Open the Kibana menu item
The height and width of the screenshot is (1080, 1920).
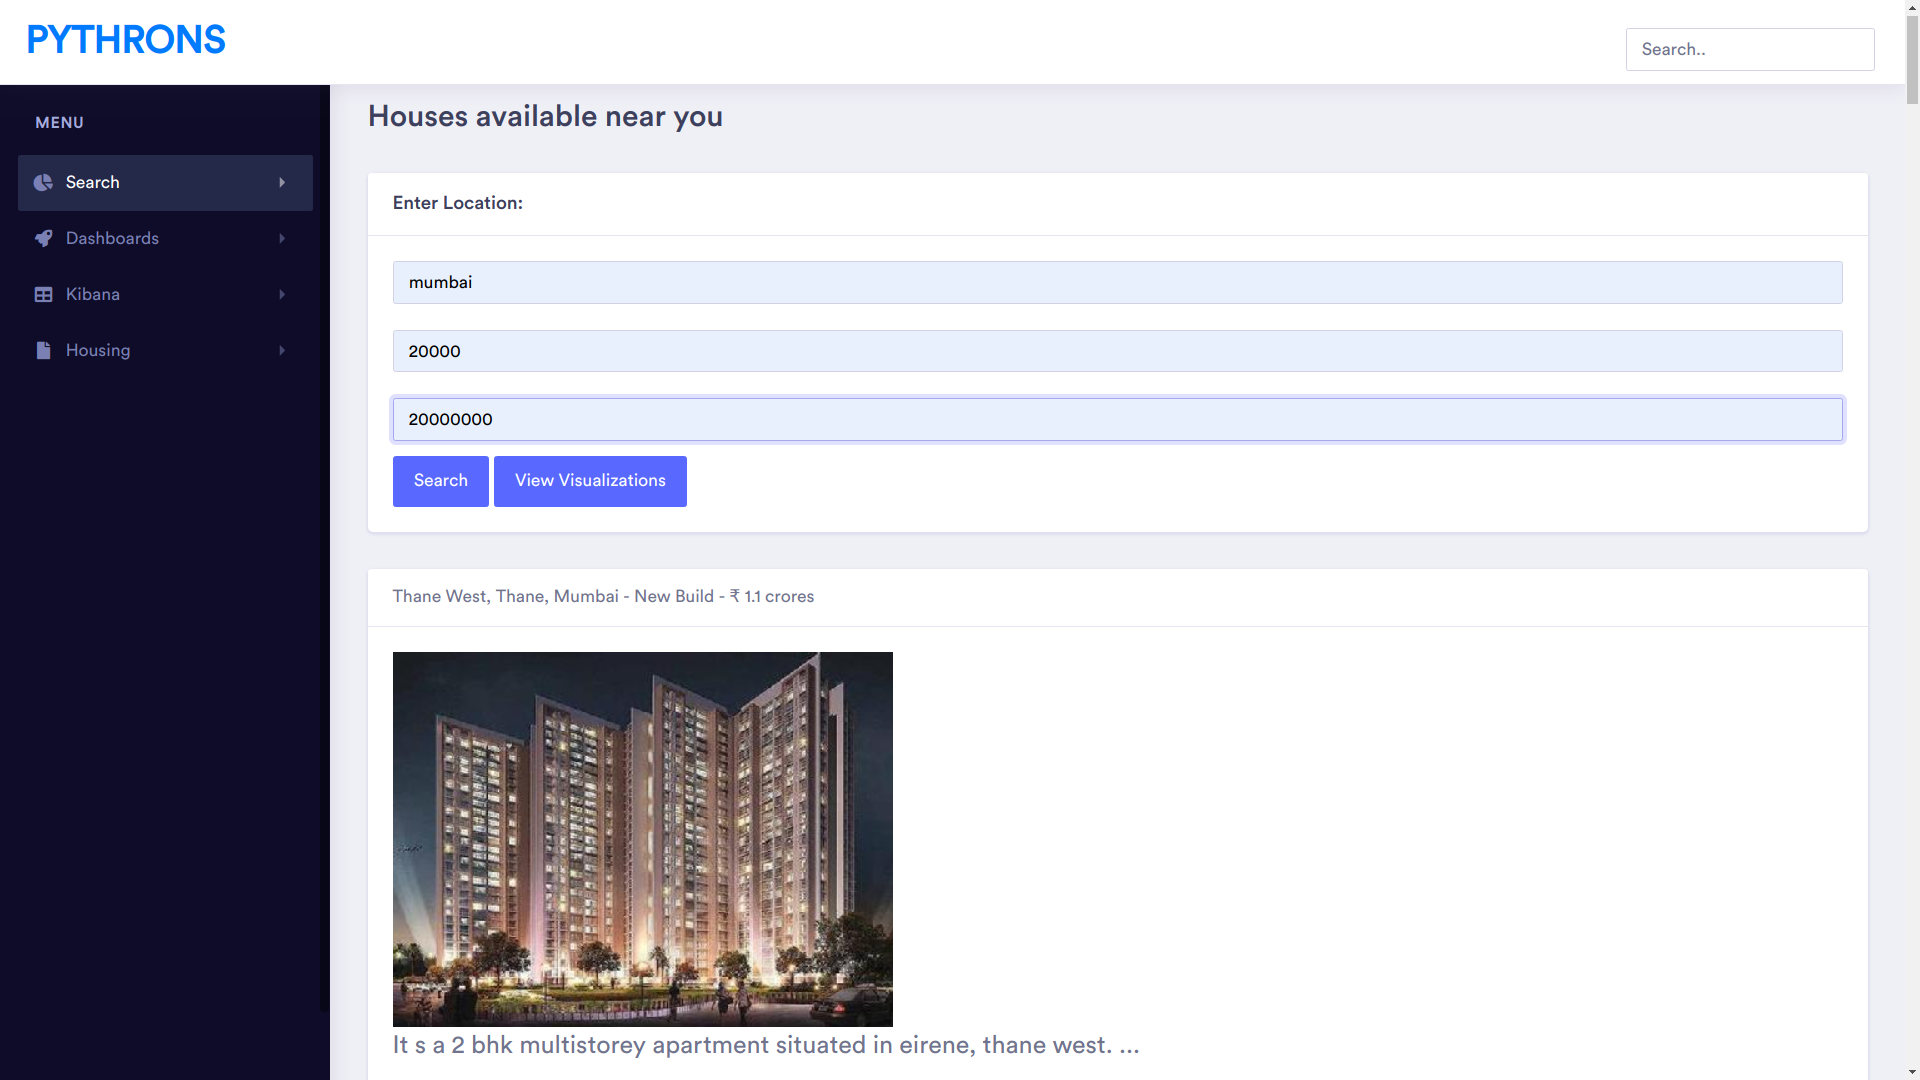[x=93, y=294]
